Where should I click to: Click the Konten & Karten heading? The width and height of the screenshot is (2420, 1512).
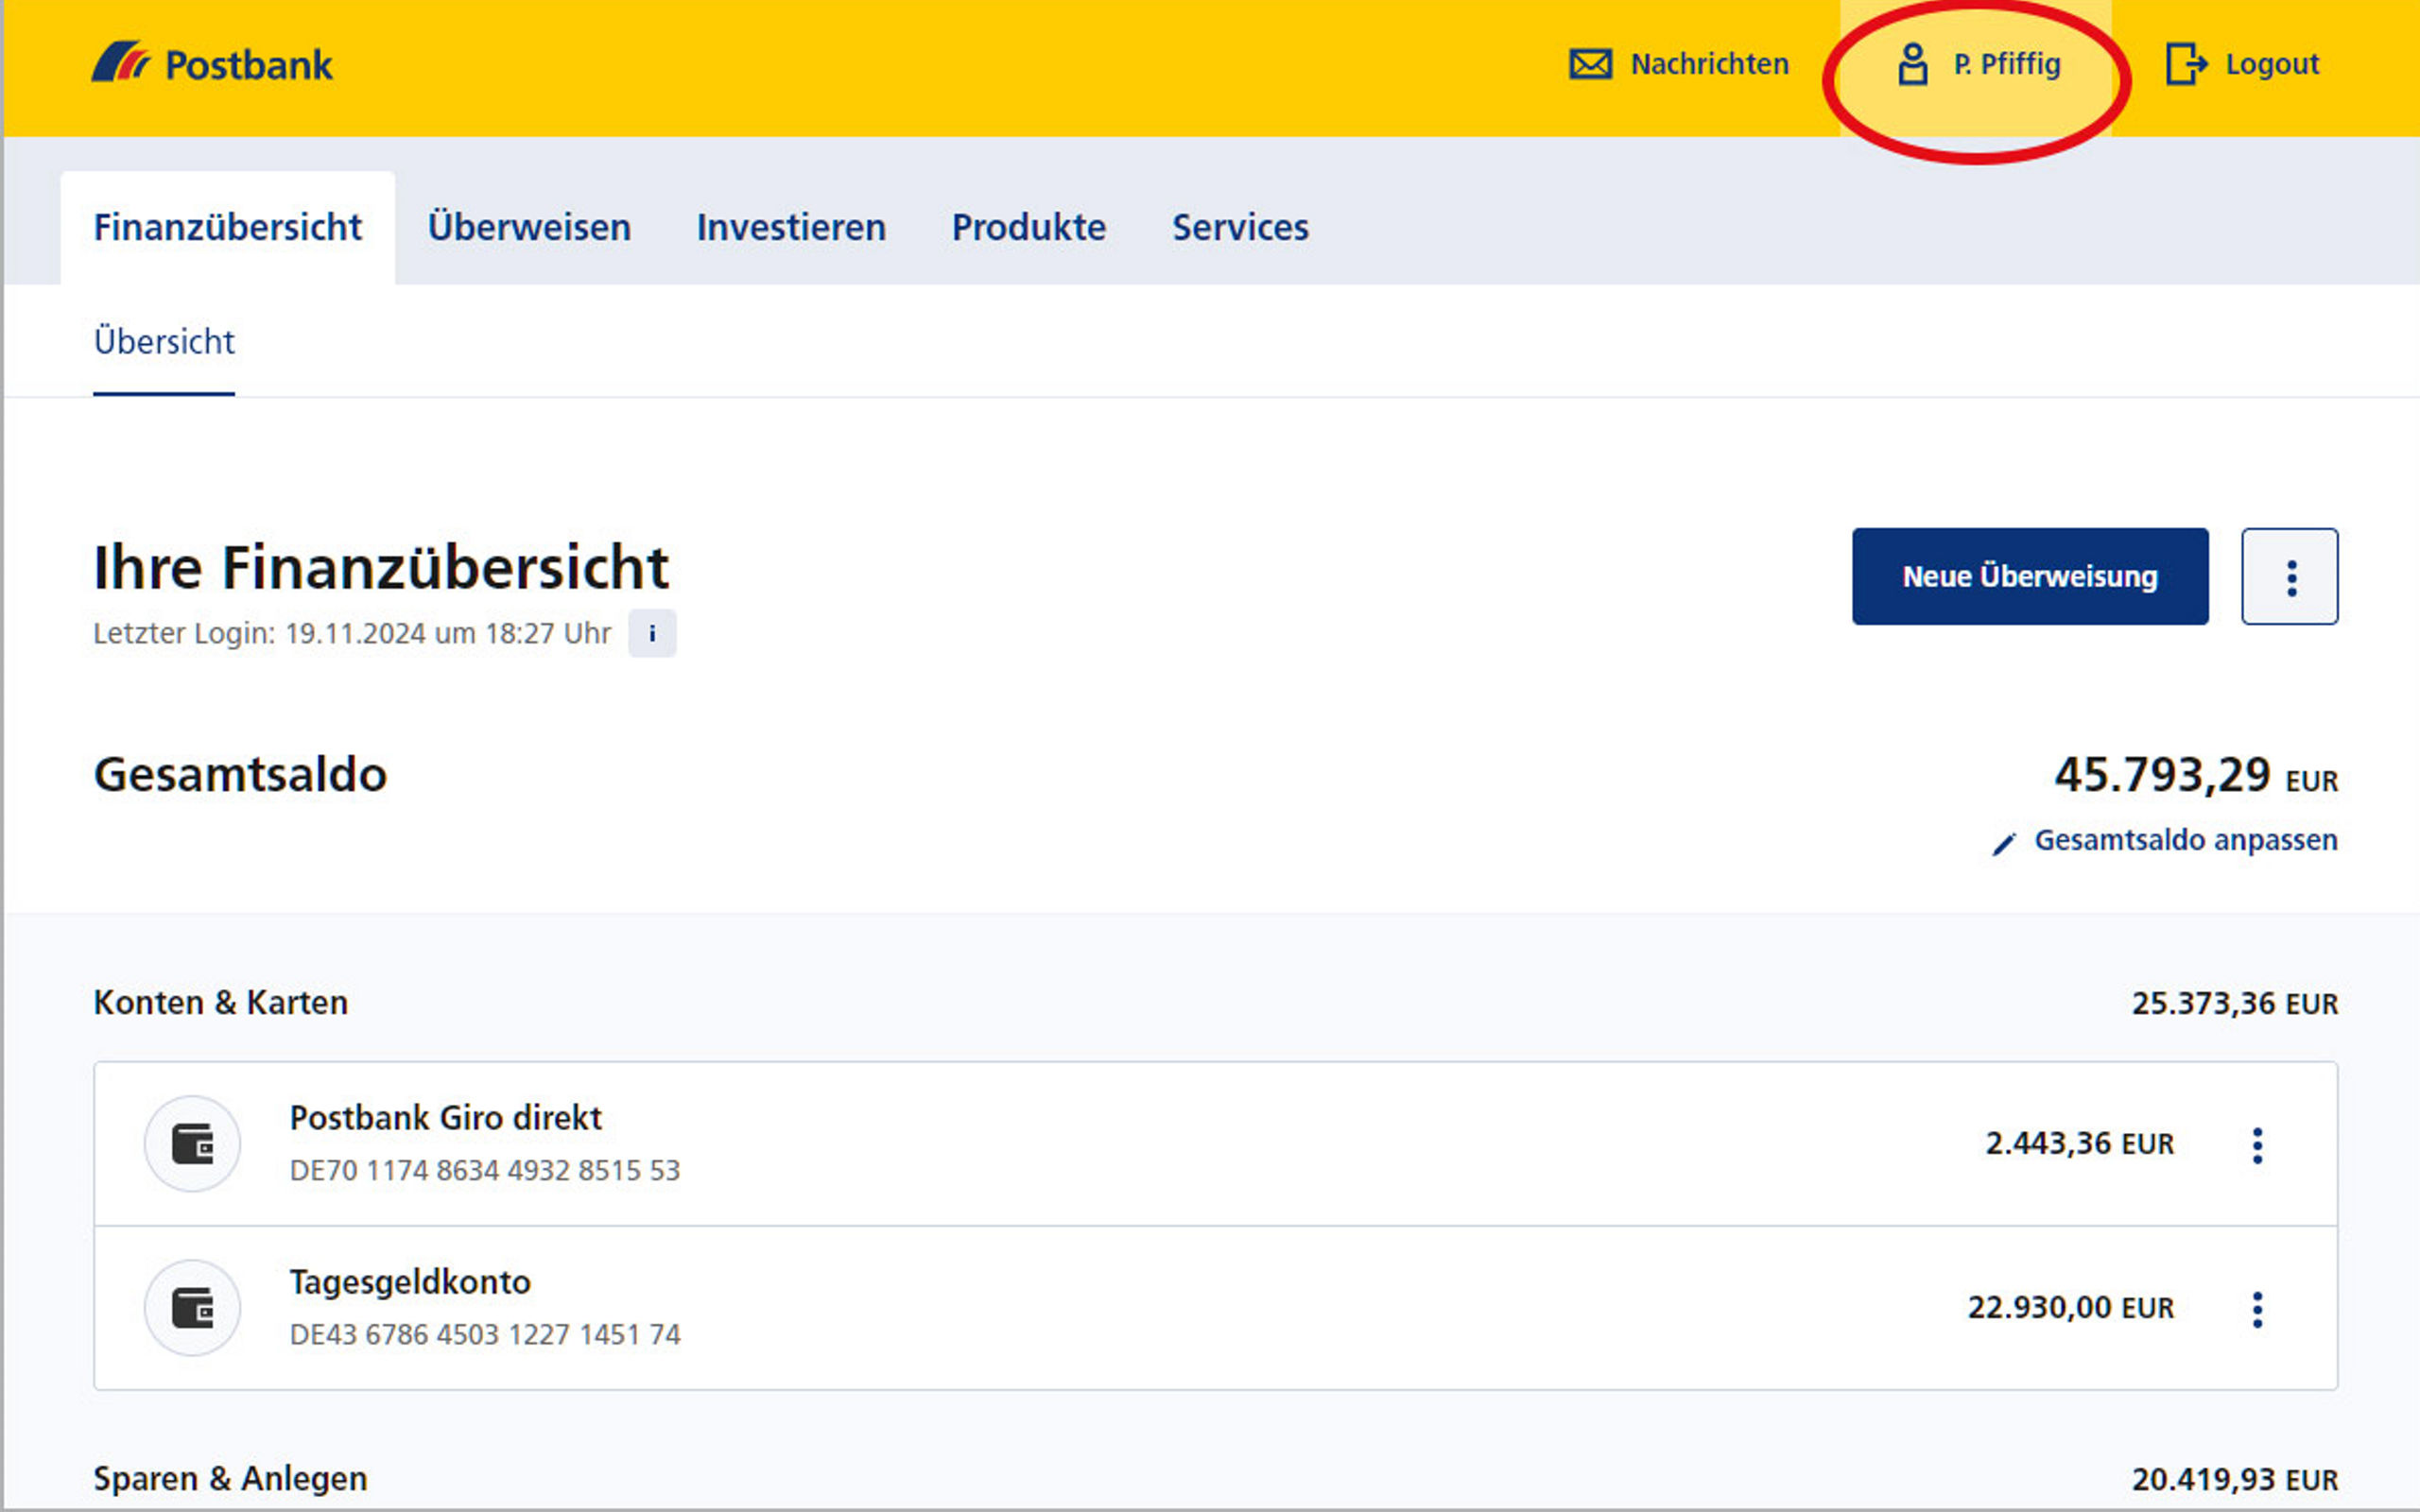[221, 1003]
